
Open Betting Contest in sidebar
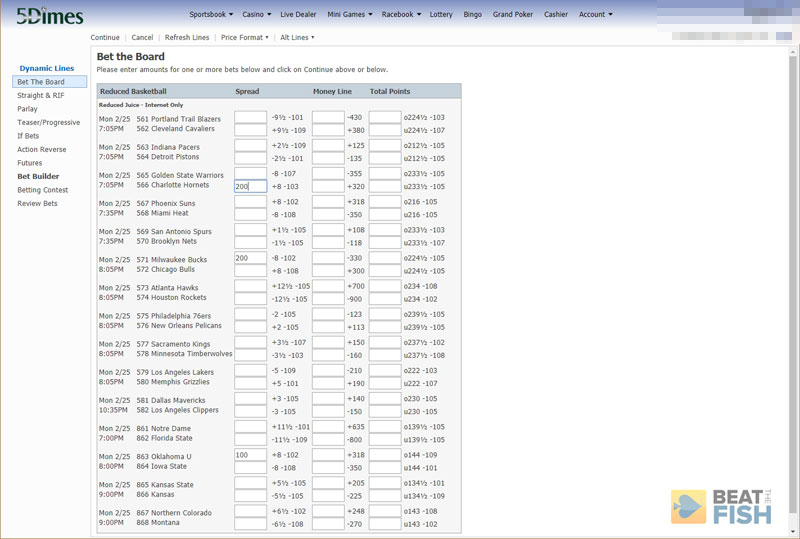(x=42, y=190)
